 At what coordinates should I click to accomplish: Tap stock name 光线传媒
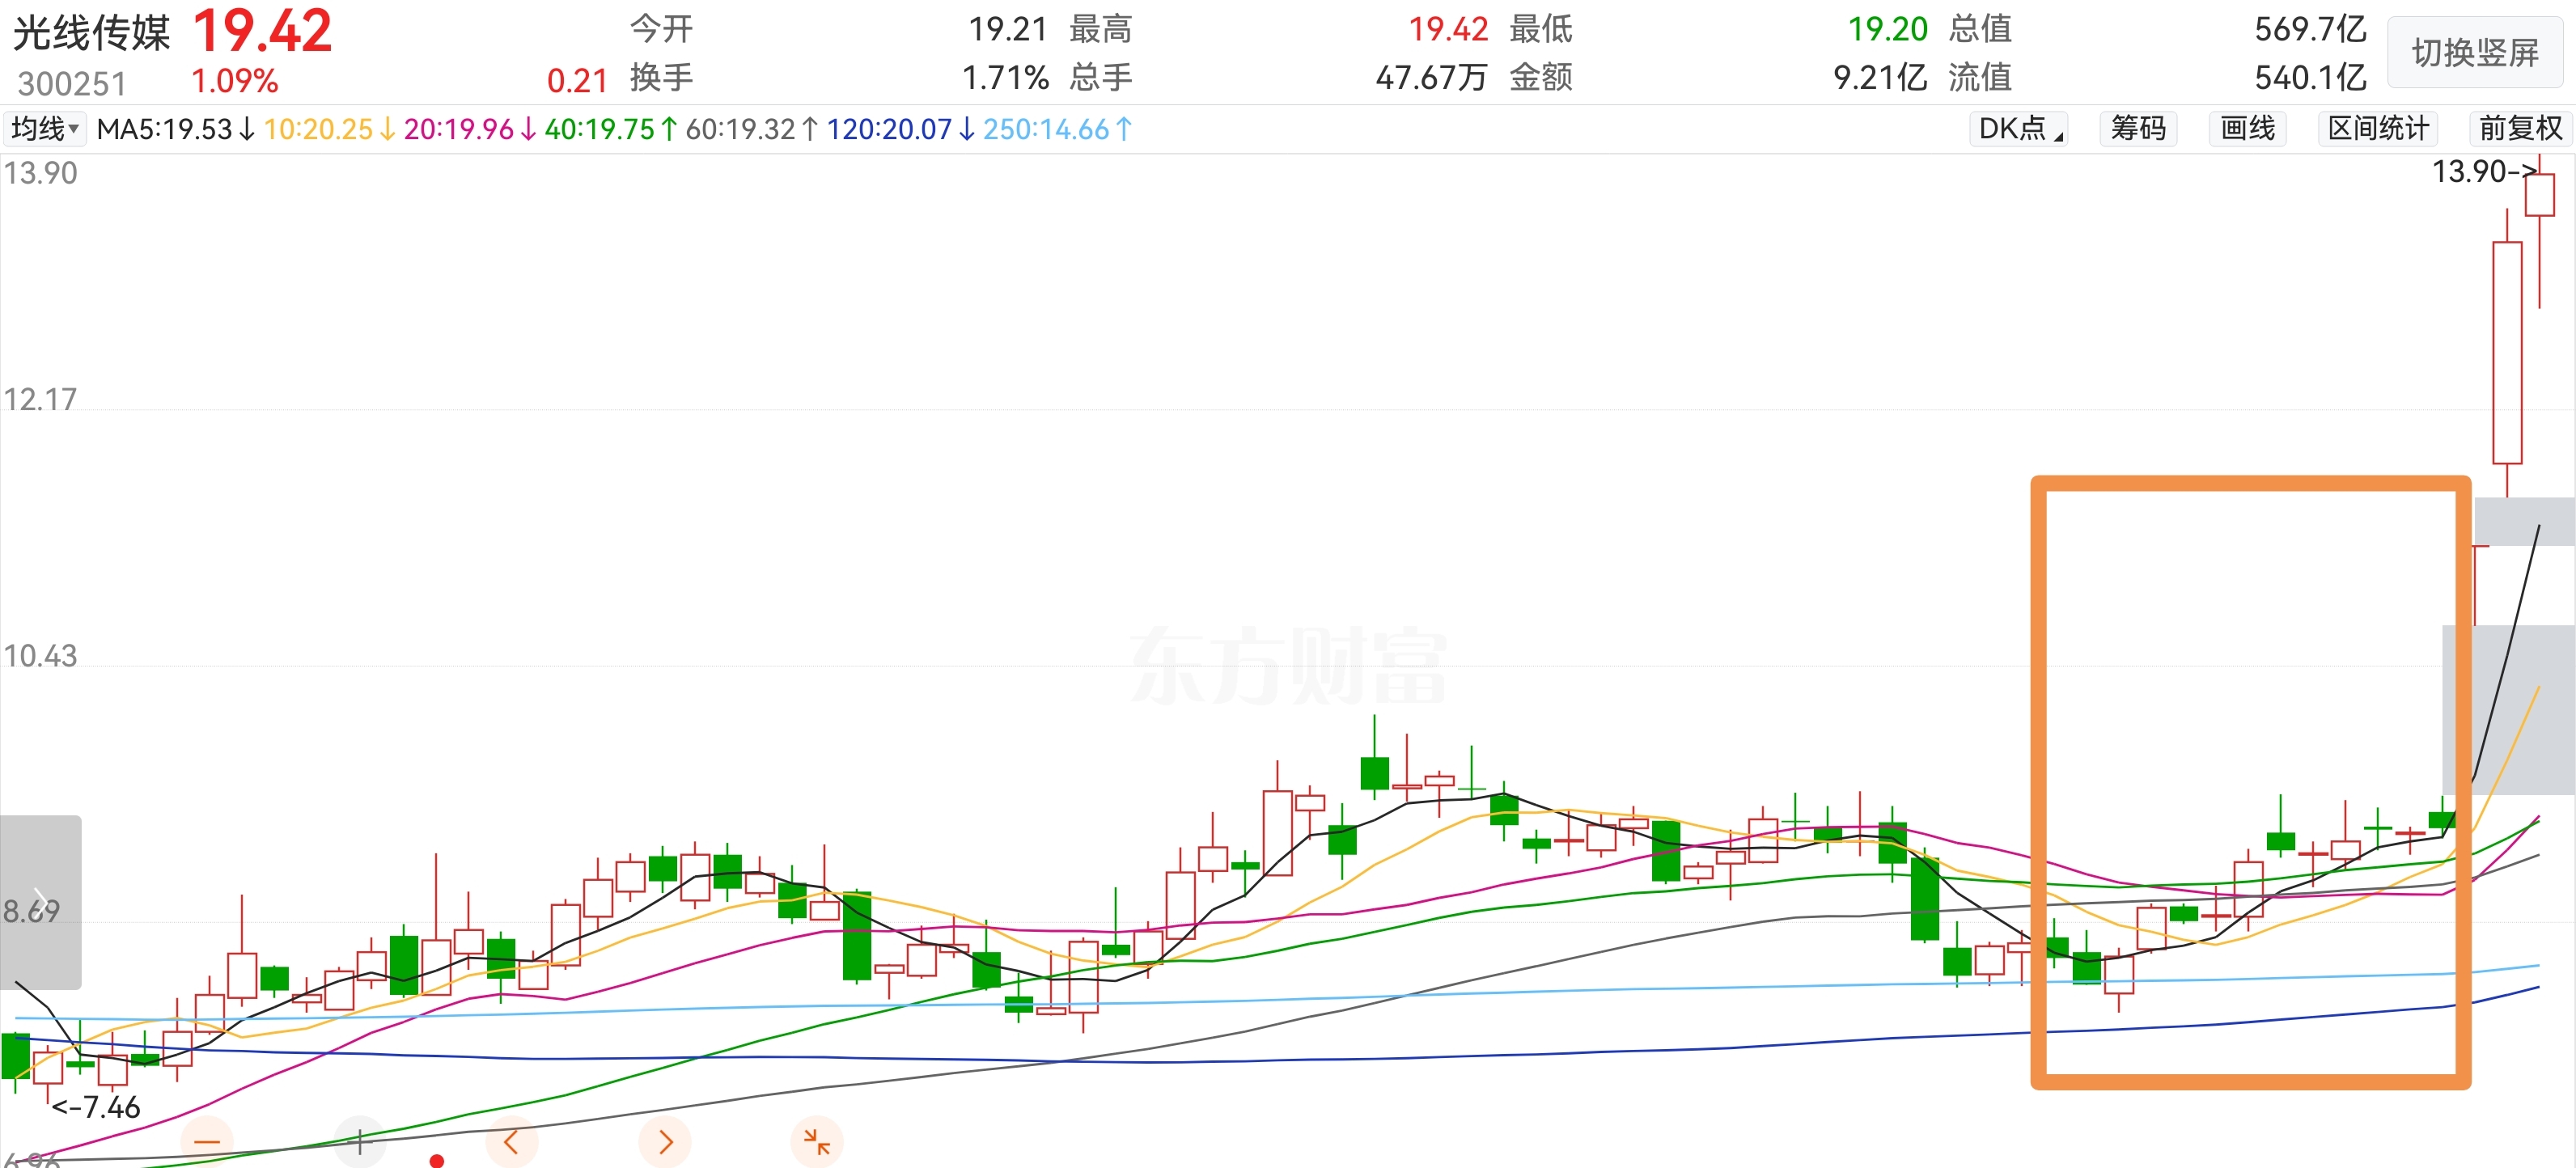point(91,33)
